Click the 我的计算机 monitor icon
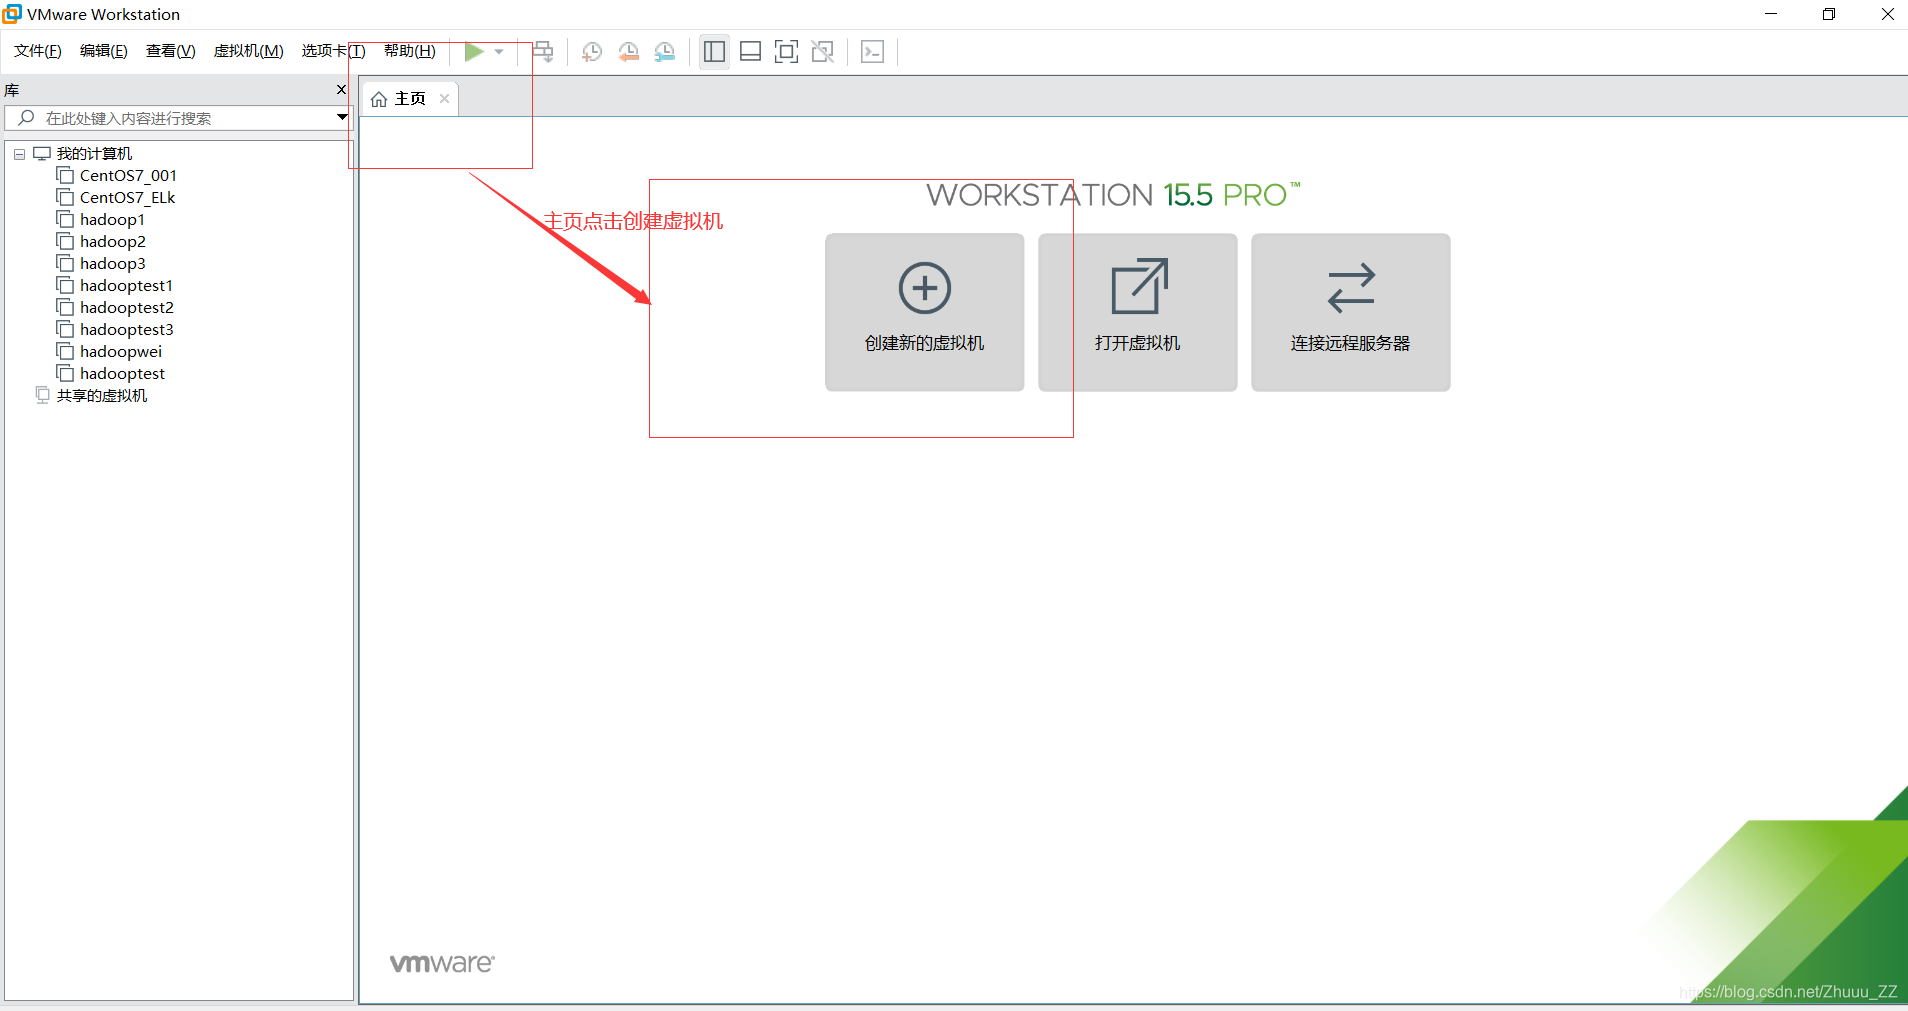This screenshot has height=1011, width=1908. coord(42,153)
